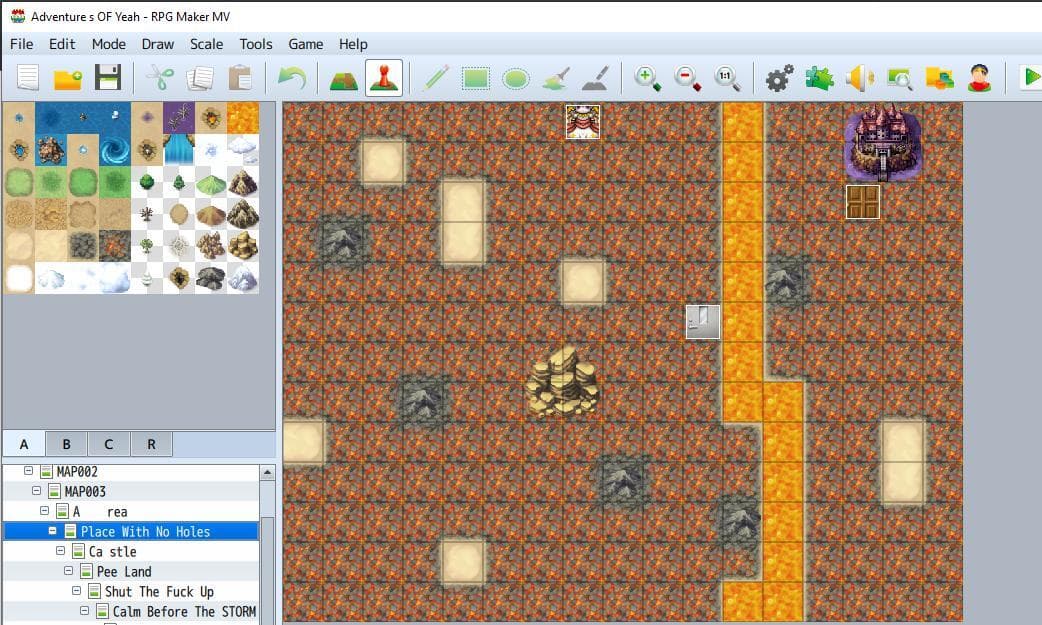
Task: Select the wooden door event on the map
Action: click(863, 202)
